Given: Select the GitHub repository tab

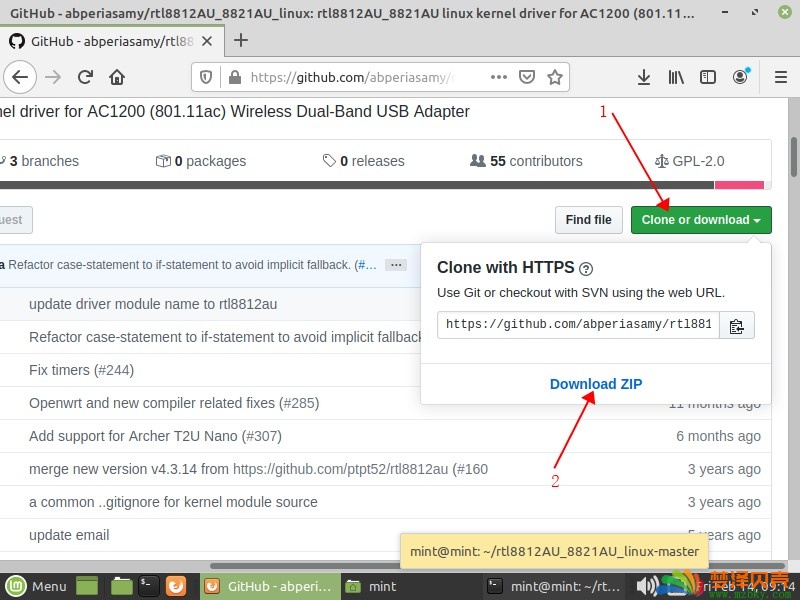Looking at the screenshot, I should coord(111,41).
